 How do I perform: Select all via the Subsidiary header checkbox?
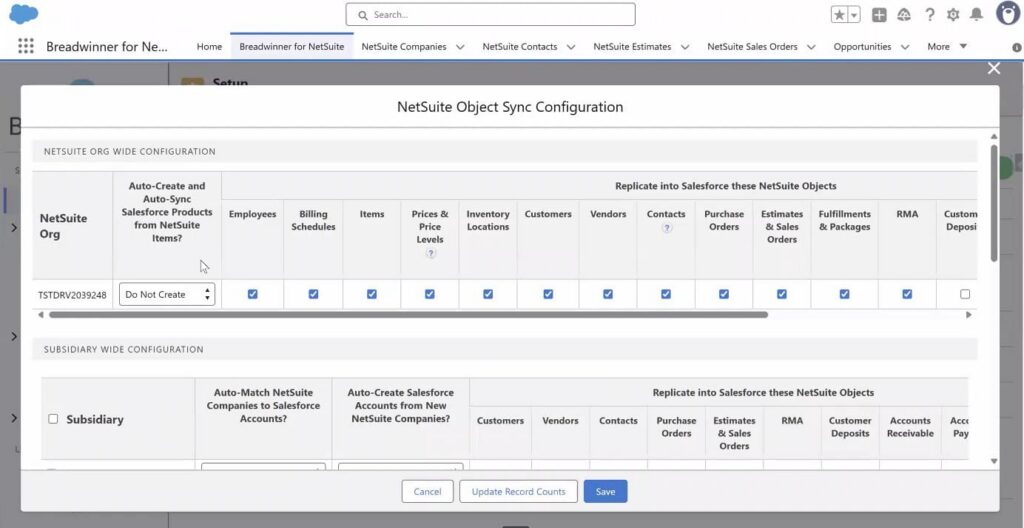point(53,419)
